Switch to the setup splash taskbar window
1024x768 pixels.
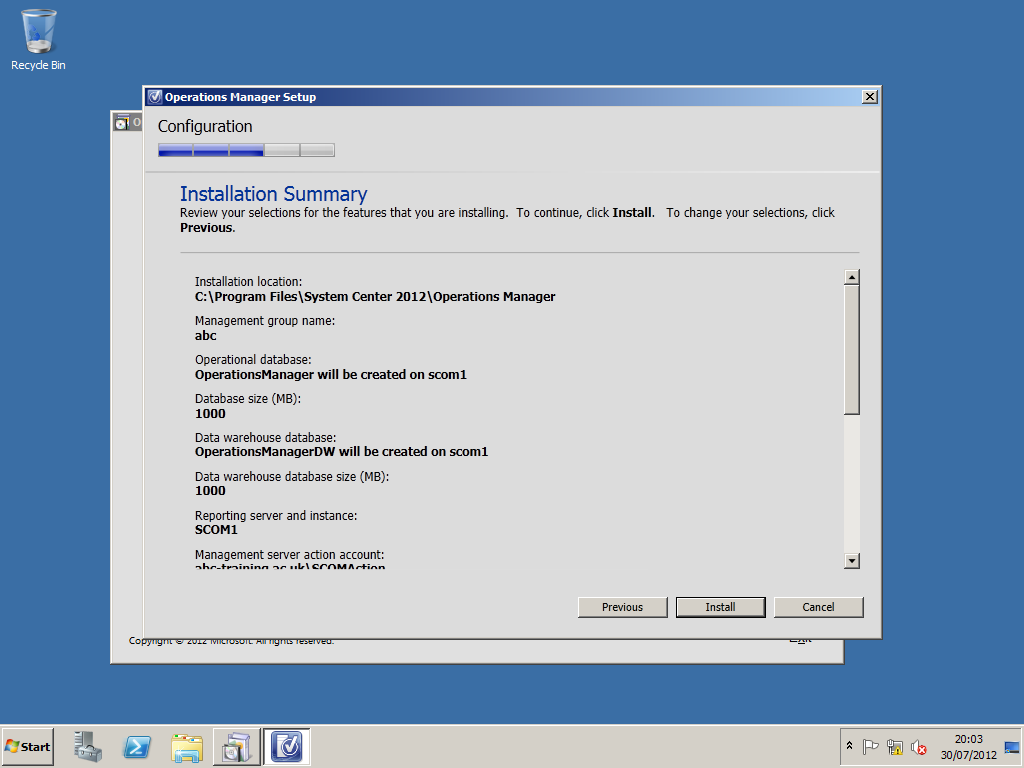(x=236, y=746)
